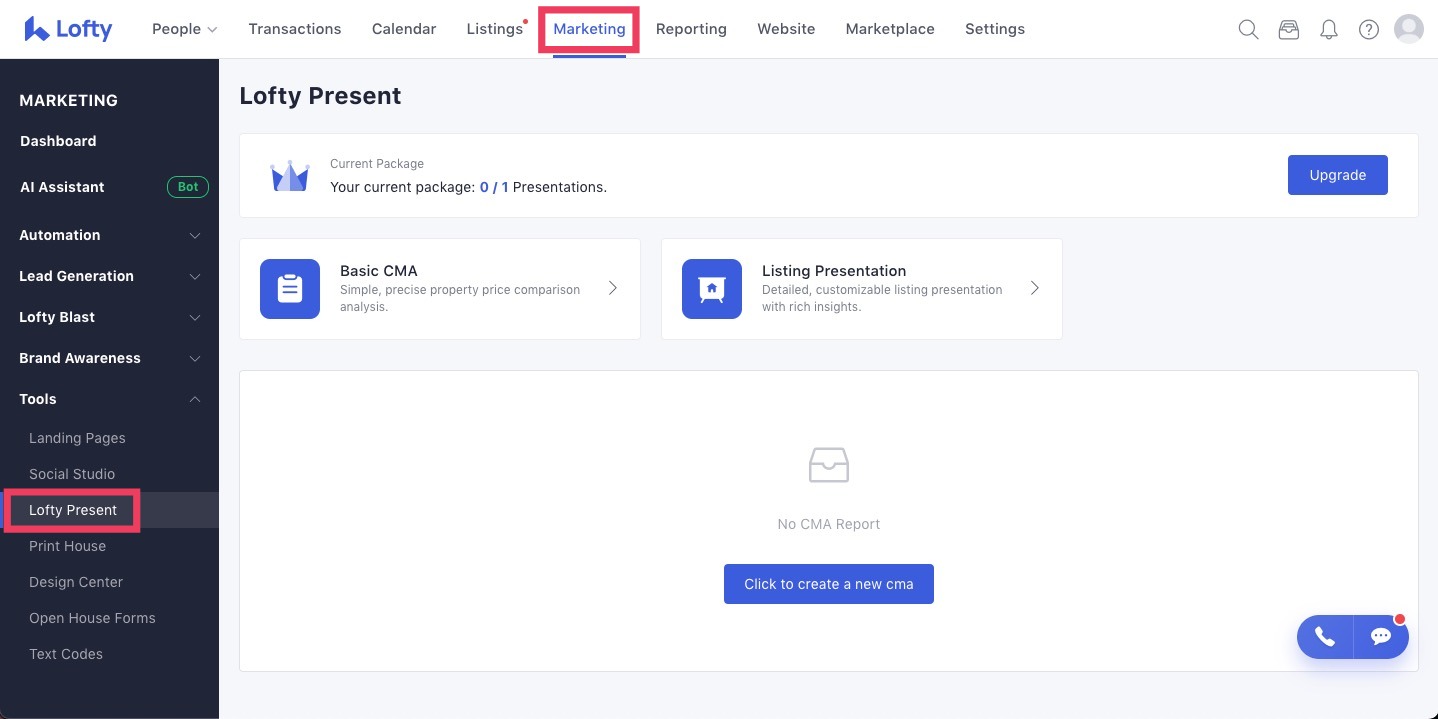The image size is (1438, 719).
Task: Open the user profile avatar
Action: click(1409, 29)
